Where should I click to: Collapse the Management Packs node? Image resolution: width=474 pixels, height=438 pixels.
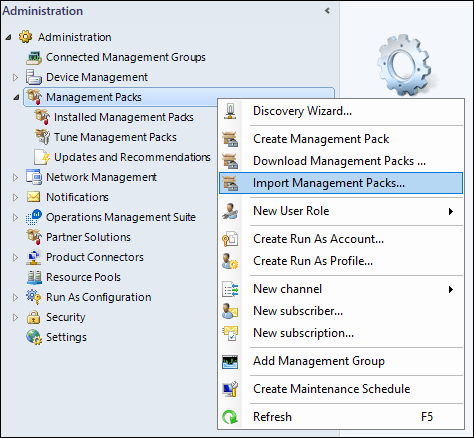click(x=15, y=98)
